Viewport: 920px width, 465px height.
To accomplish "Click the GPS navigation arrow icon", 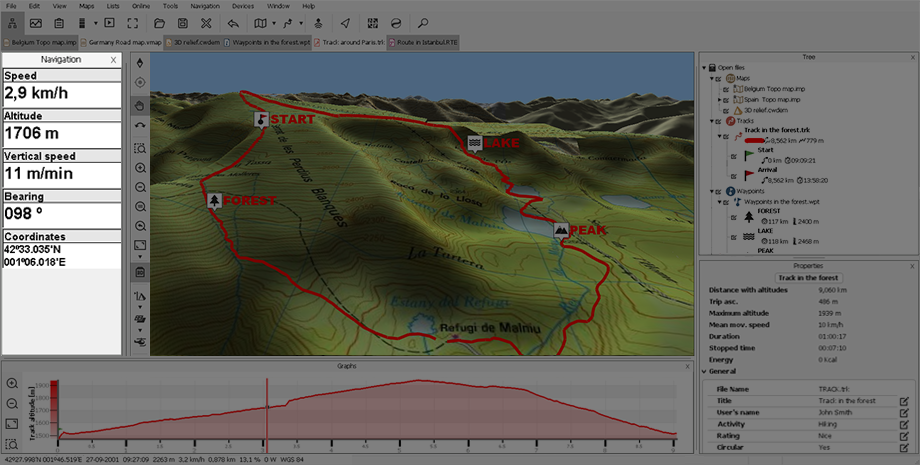I will click(345, 22).
